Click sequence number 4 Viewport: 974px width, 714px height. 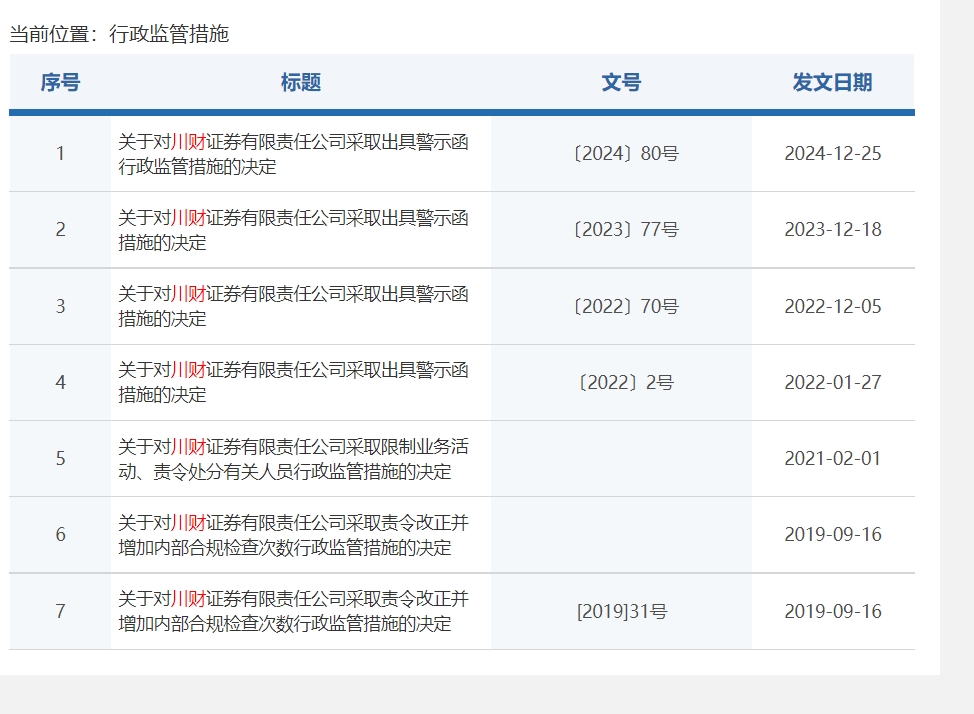coord(60,382)
